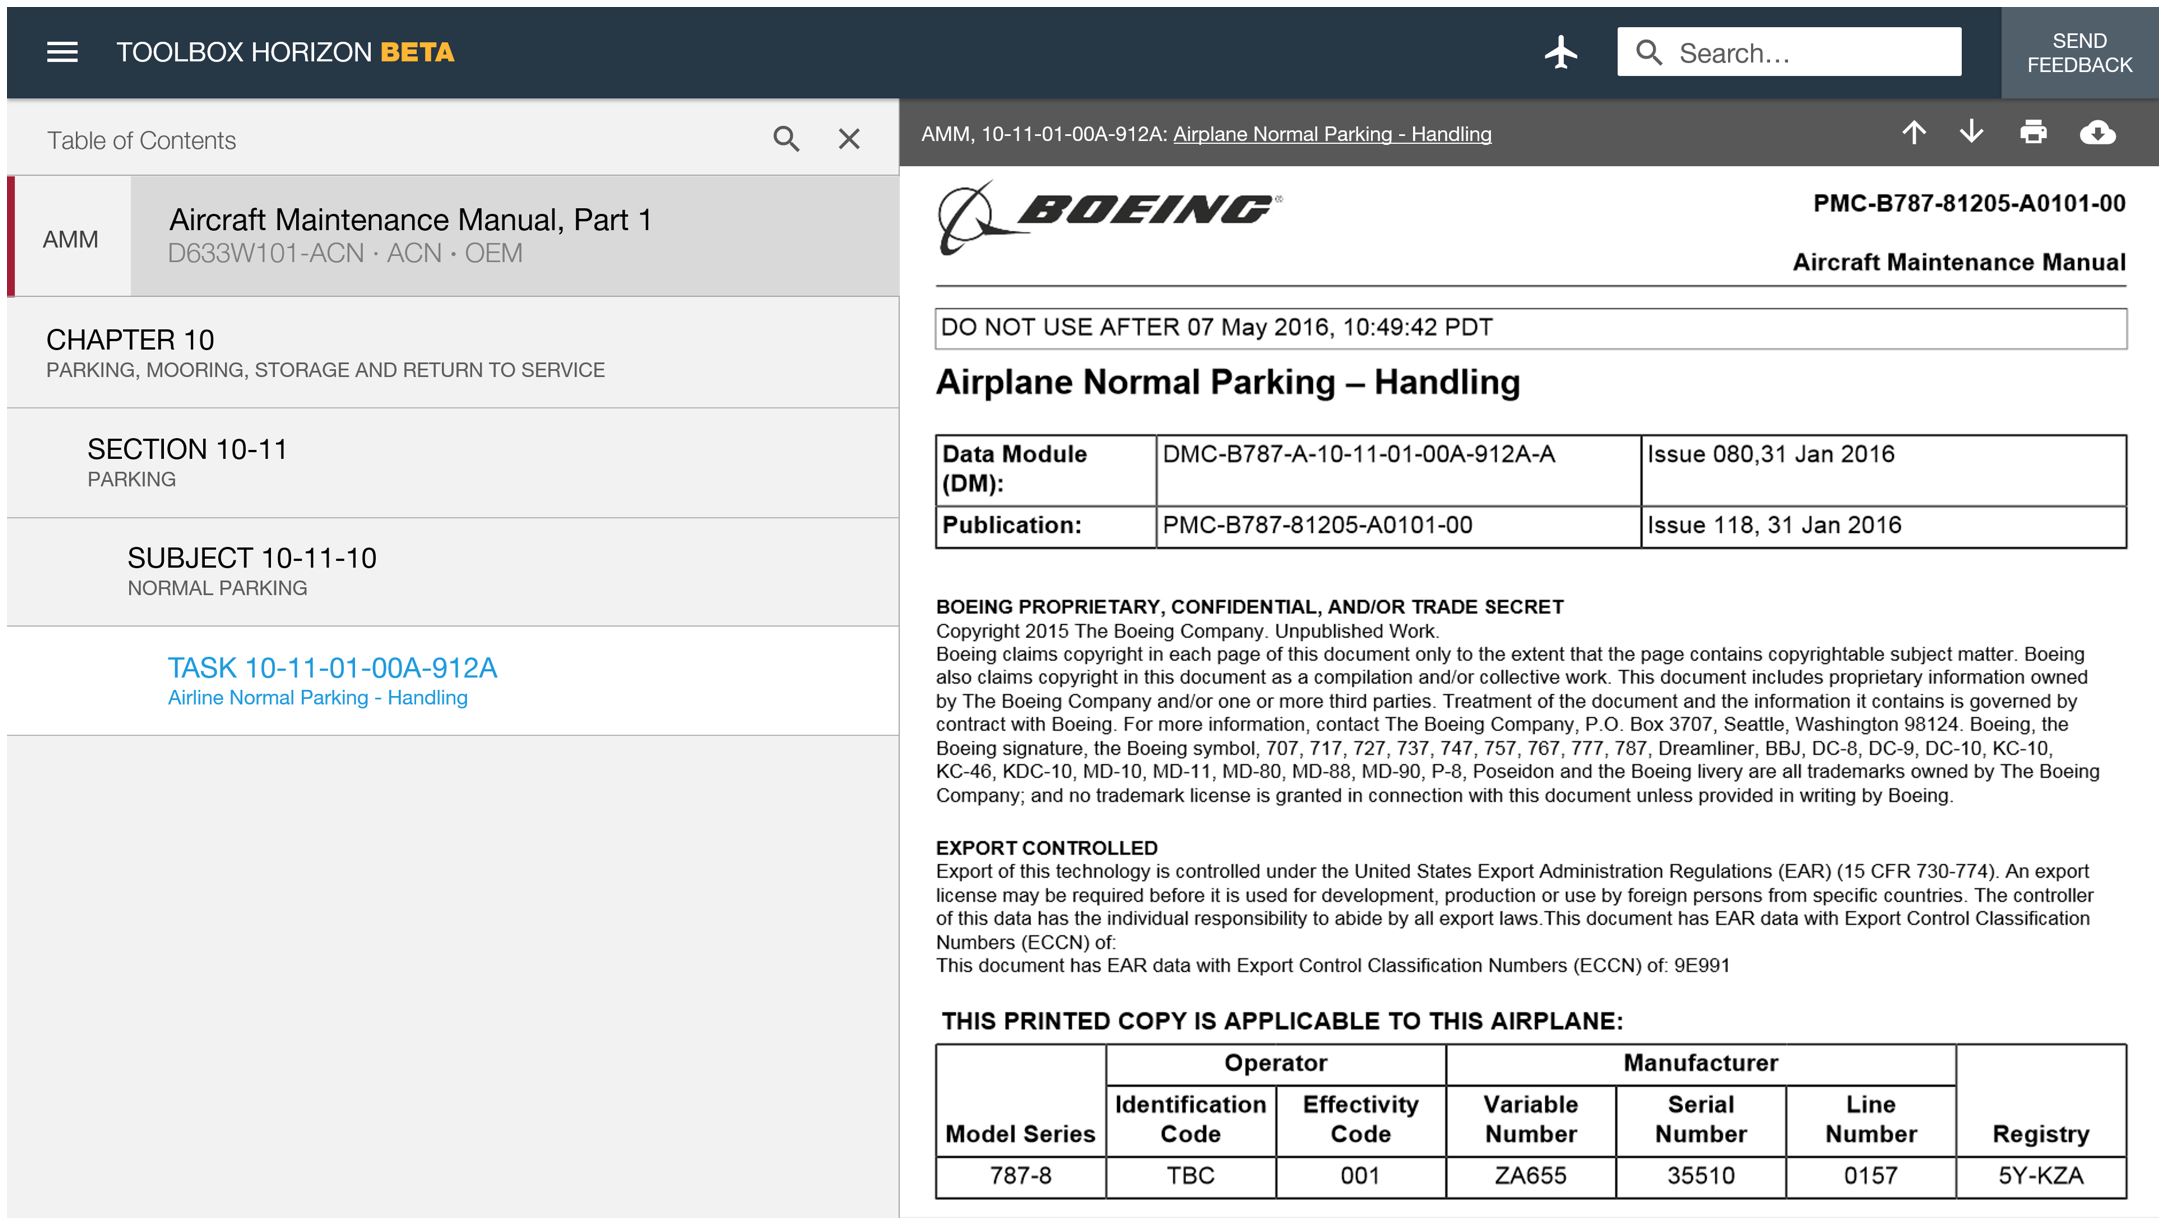Search within the Table of Contents
The height and width of the screenshot is (1228, 2169).
[x=786, y=139]
